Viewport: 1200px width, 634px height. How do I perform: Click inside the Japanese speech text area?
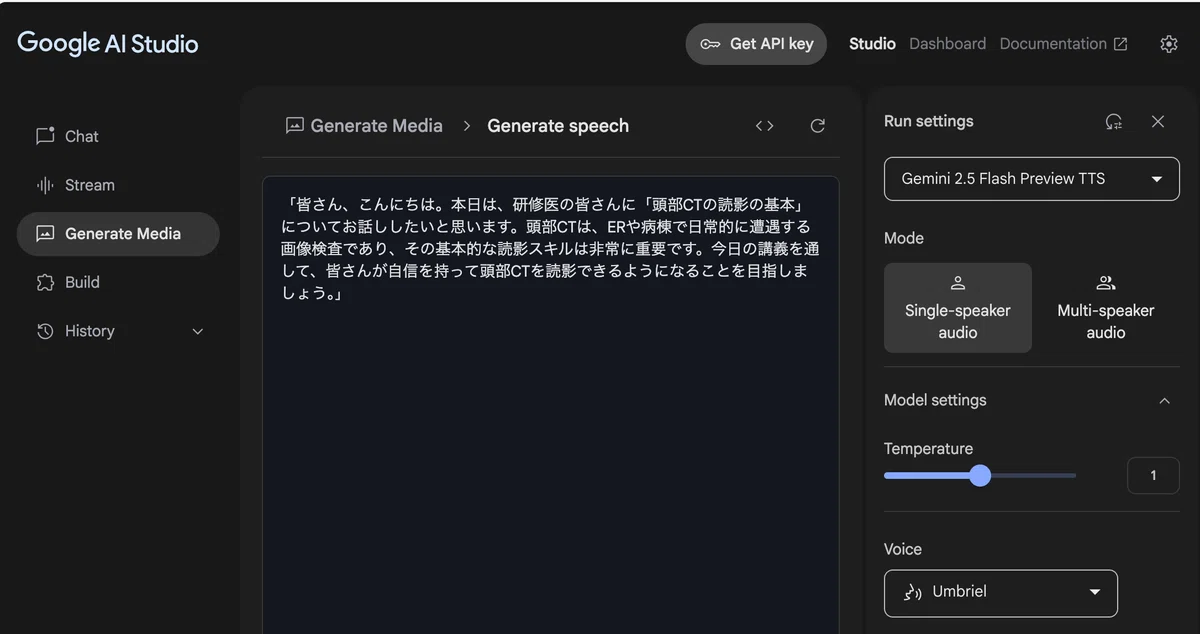(x=551, y=405)
